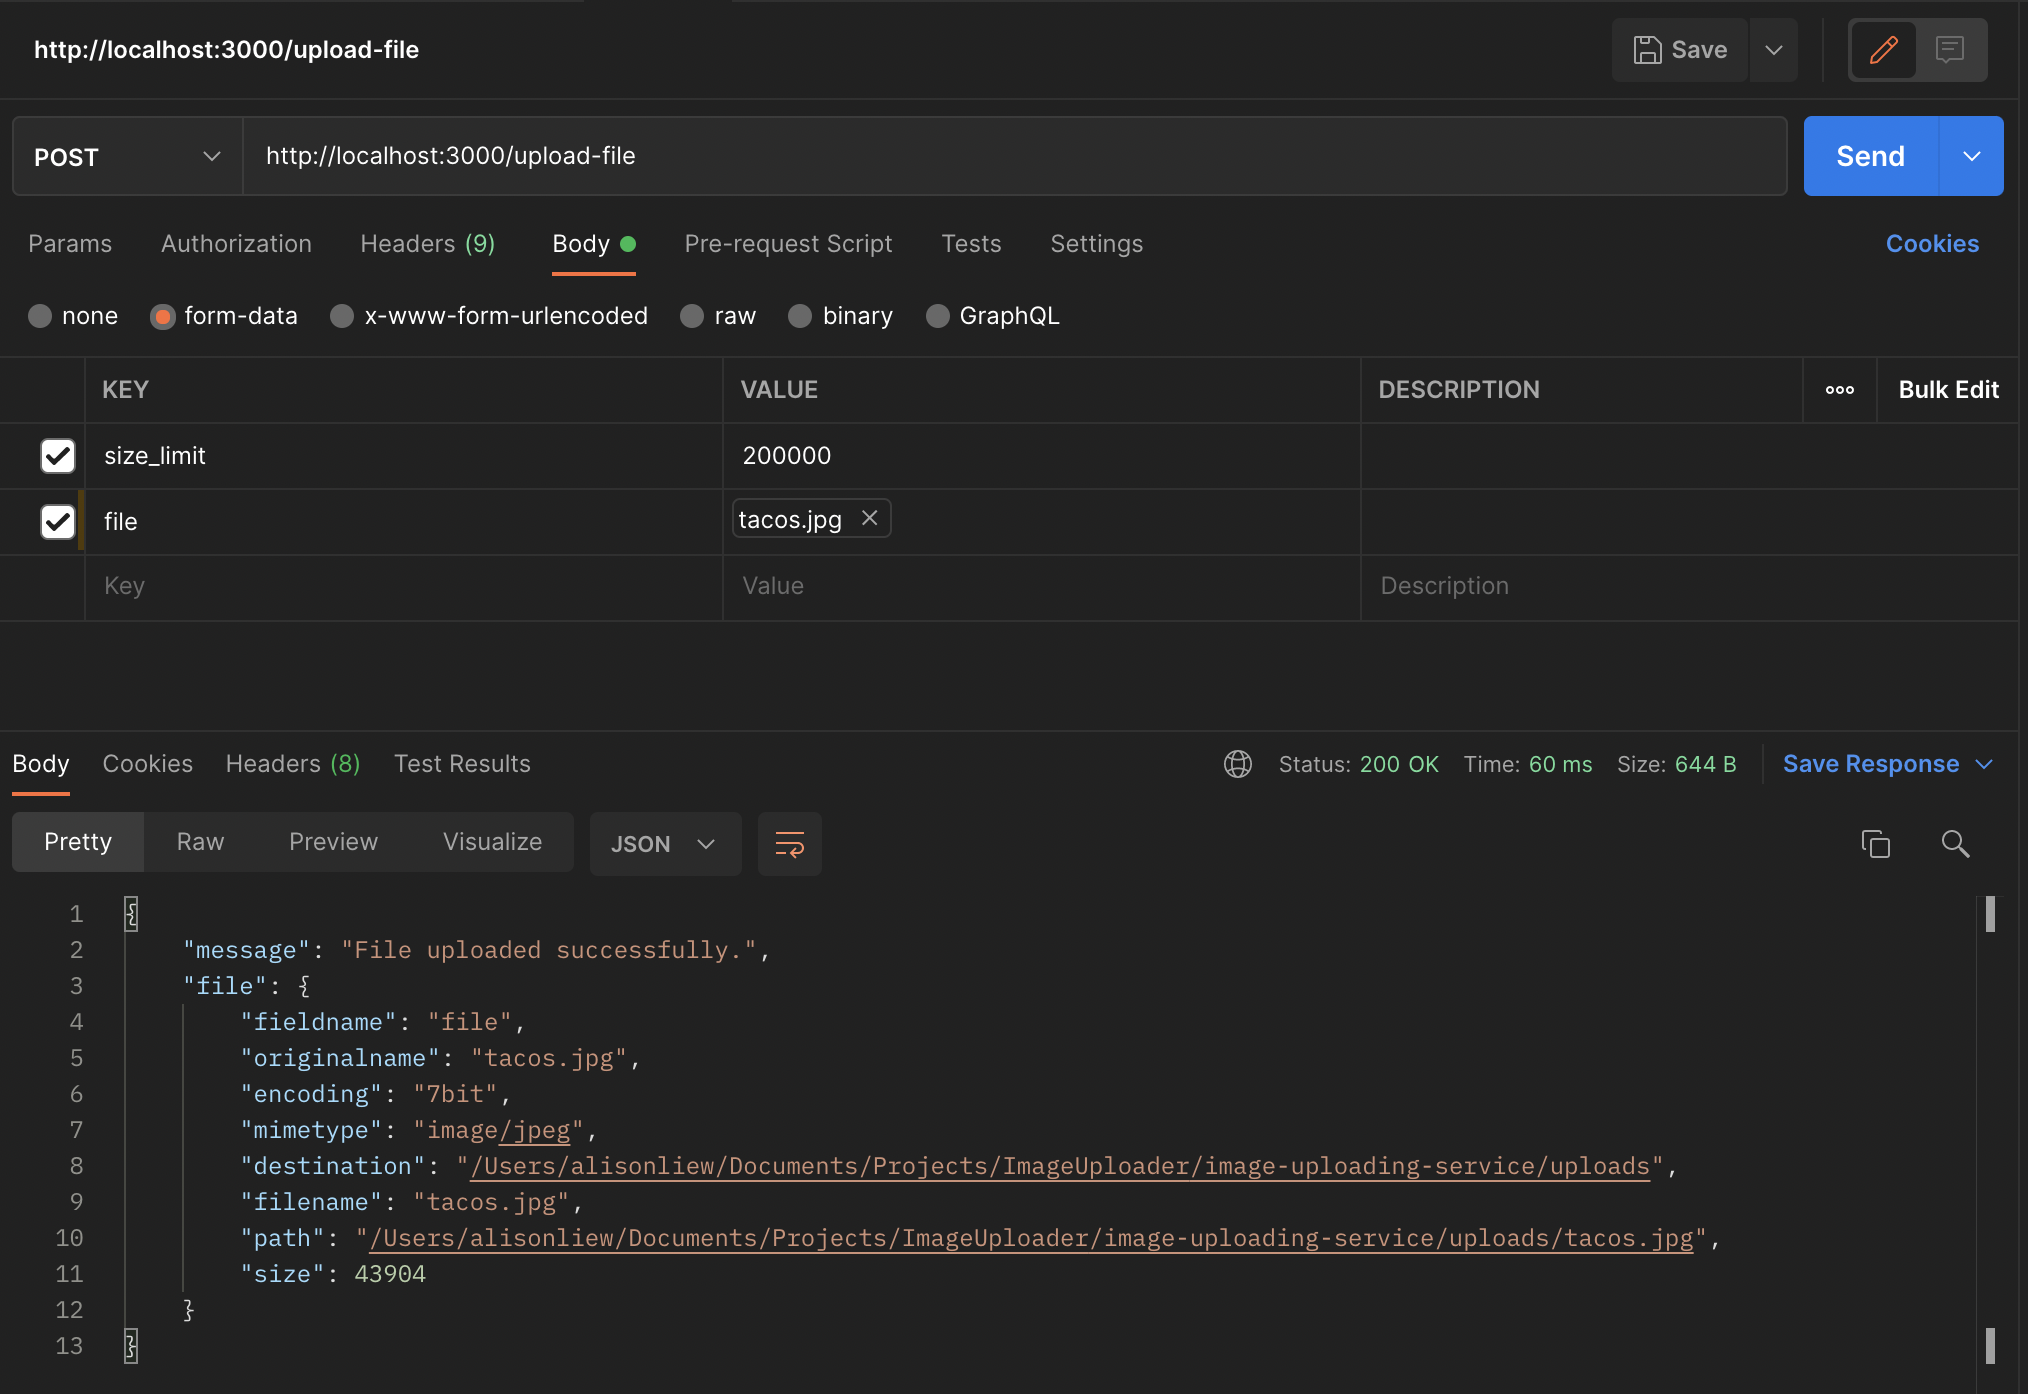2028x1394 pixels.
Task: Open the request Headers (9) tab
Action: coord(428,244)
